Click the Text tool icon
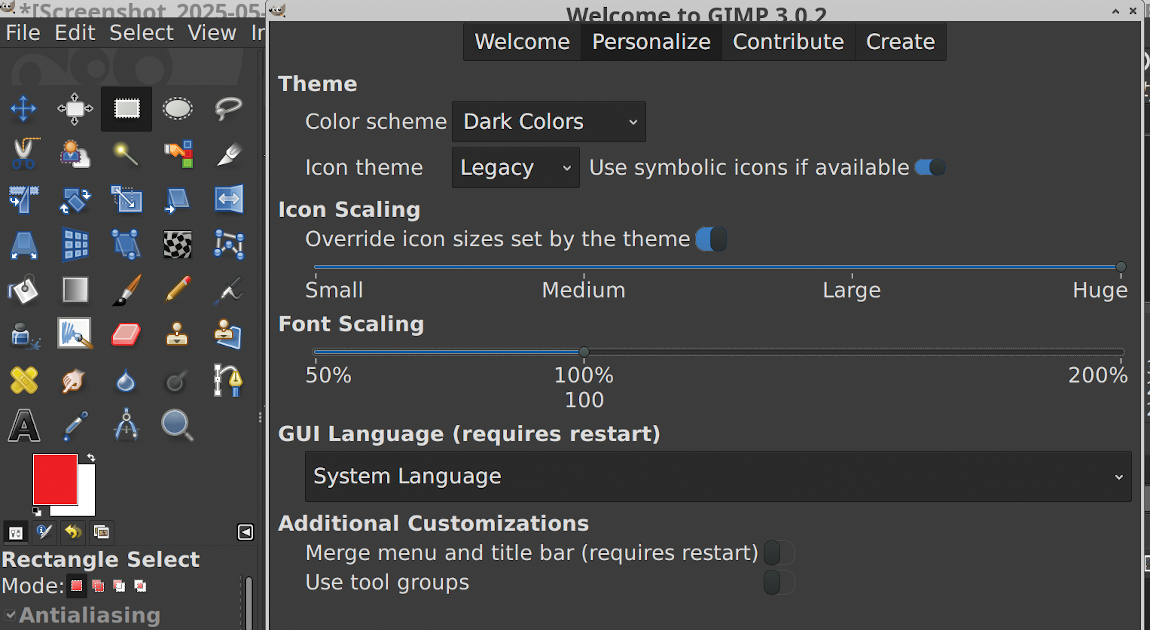Image resolution: width=1150 pixels, height=630 pixels. coord(24,426)
